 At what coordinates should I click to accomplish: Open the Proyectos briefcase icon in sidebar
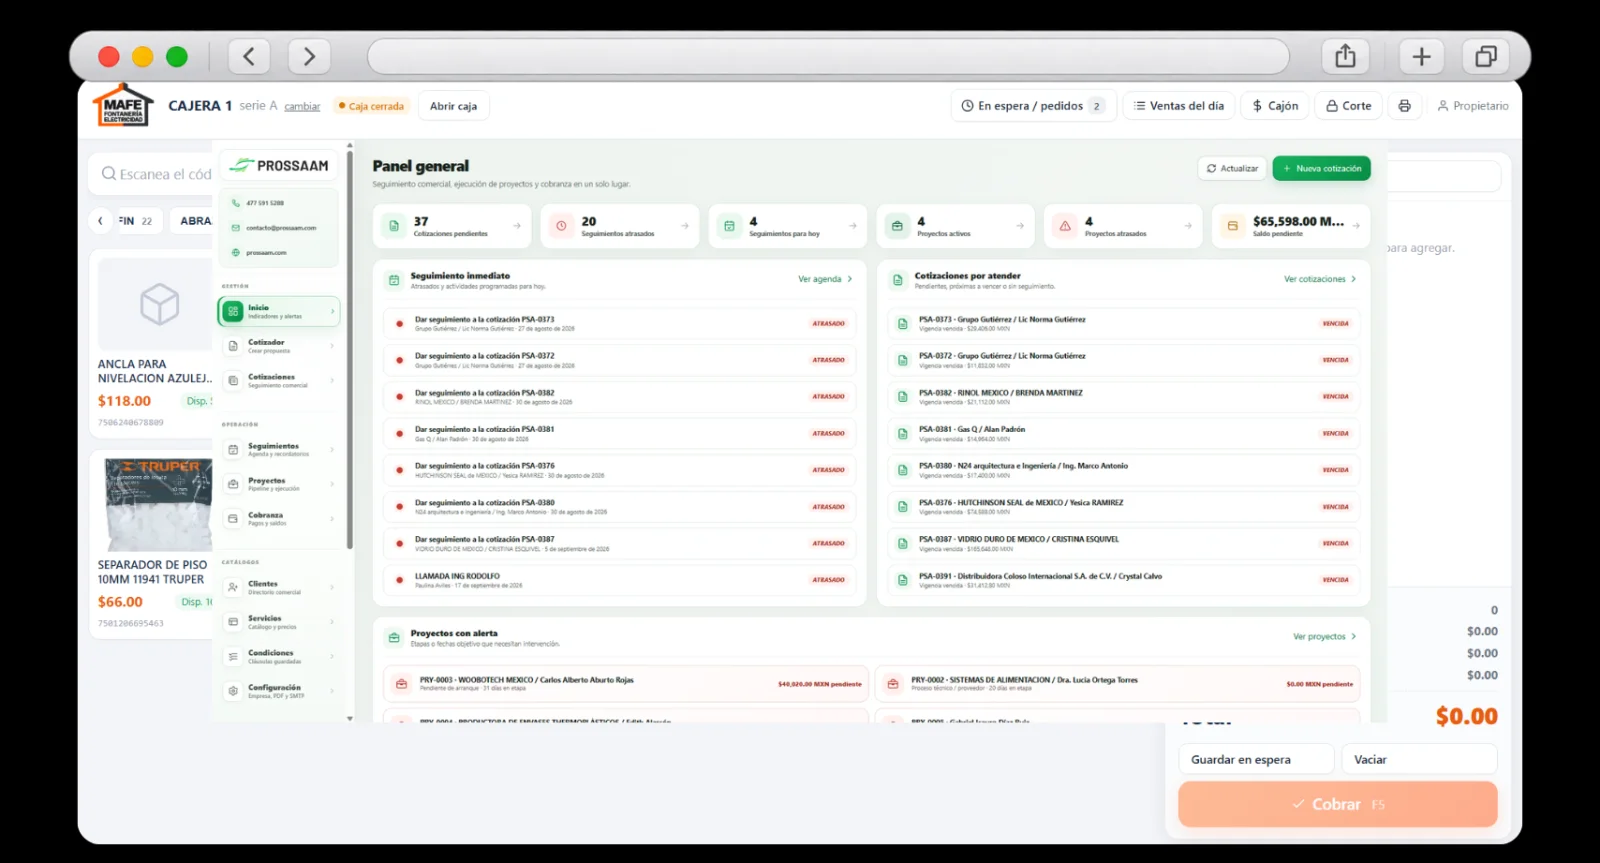click(233, 484)
